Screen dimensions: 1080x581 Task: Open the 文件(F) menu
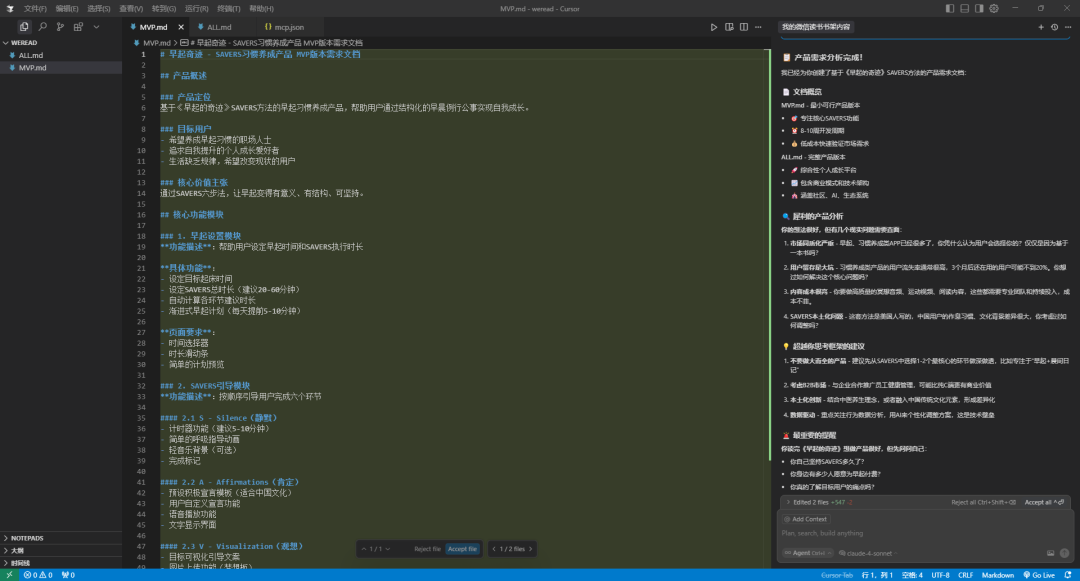35,9
